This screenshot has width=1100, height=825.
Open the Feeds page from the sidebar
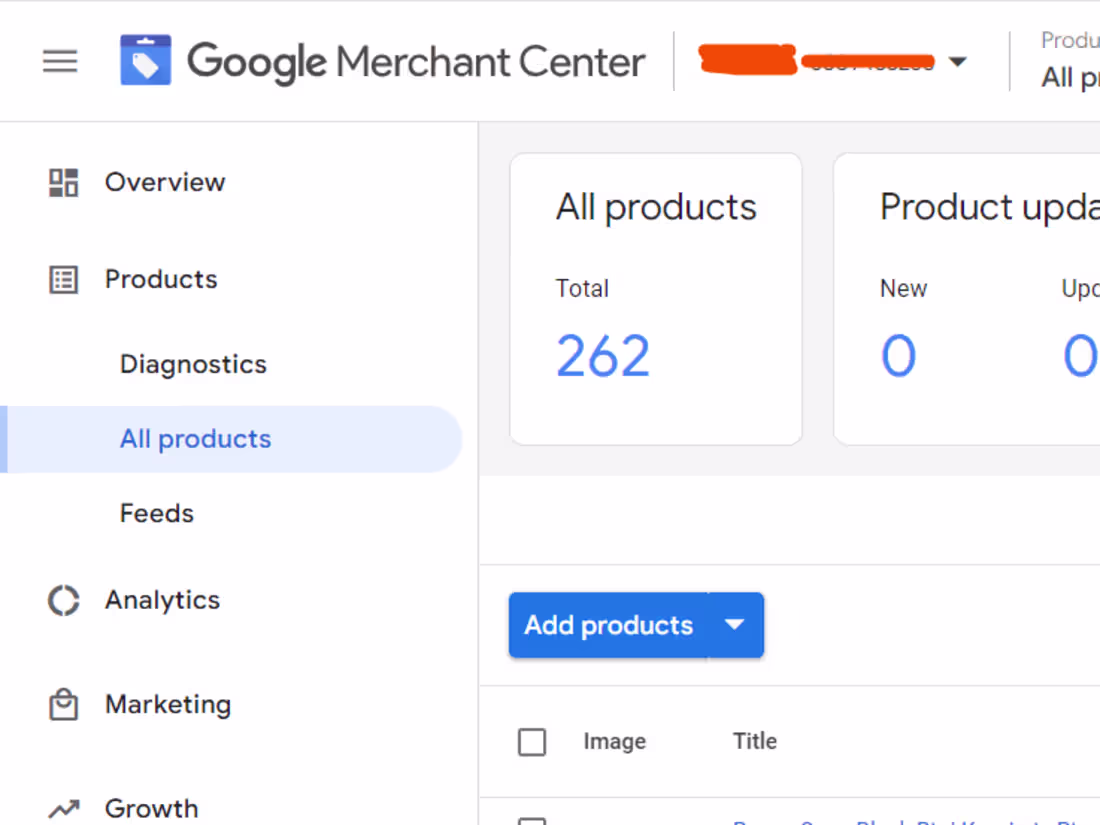coord(156,513)
